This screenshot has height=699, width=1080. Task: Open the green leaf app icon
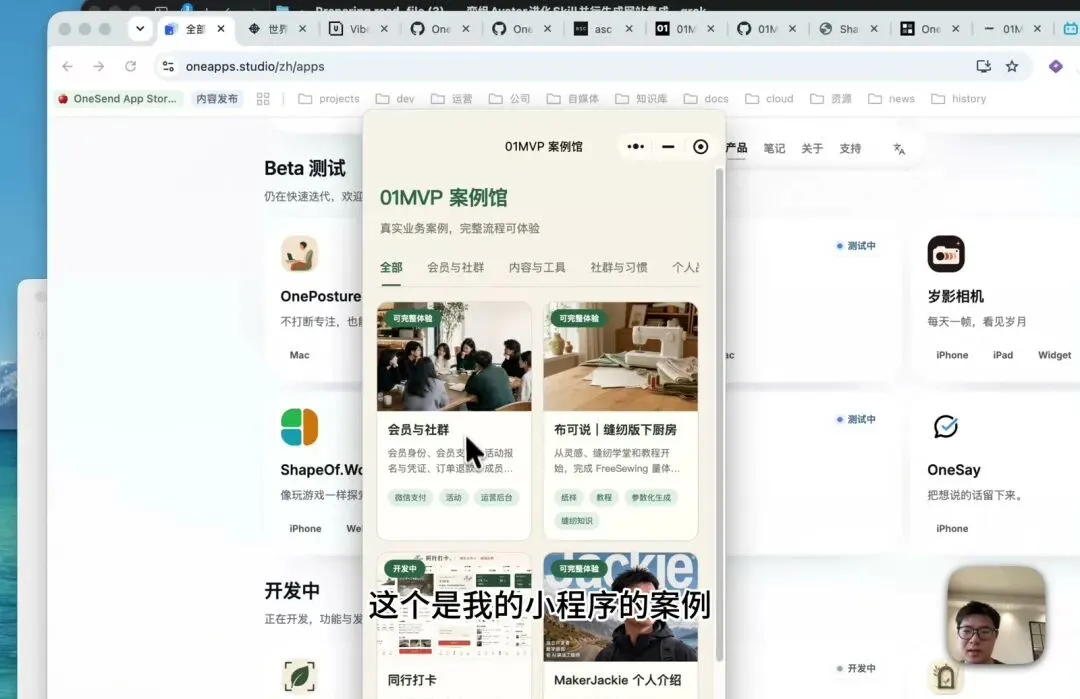point(299,676)
